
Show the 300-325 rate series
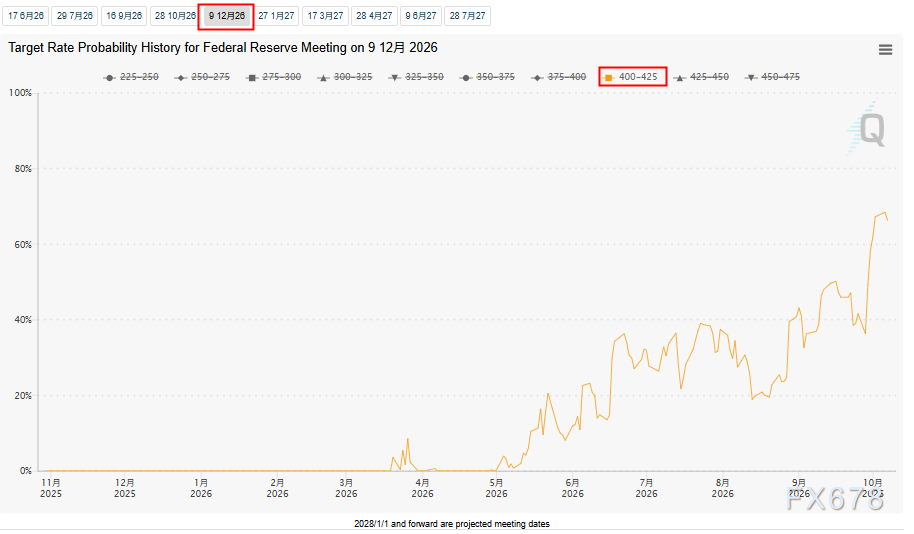[x=344, y=77]
